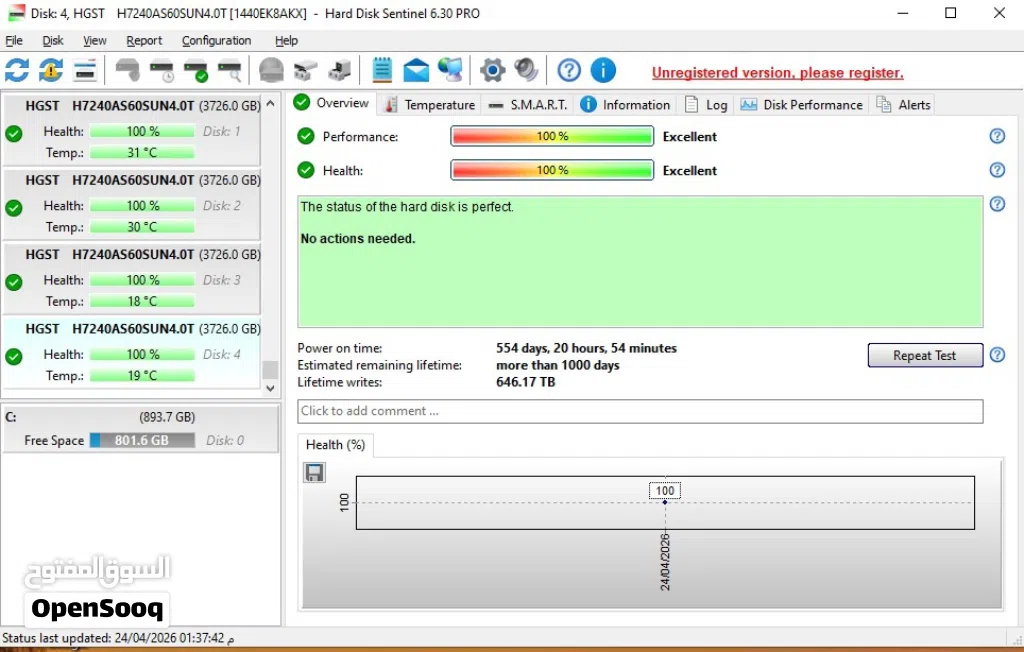Open the View menu
Viewport: 1024px width, 652px height.
95,41
